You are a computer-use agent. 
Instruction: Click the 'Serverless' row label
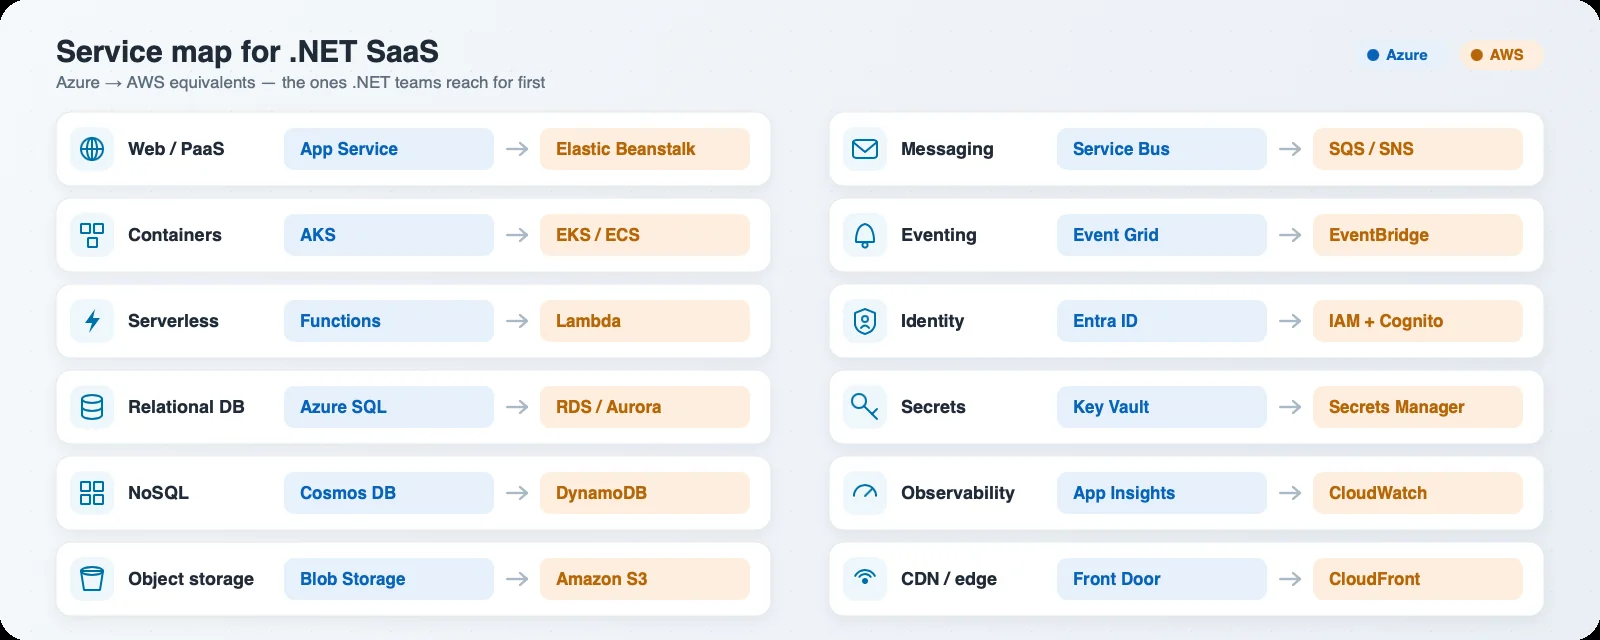click(173, 321)
